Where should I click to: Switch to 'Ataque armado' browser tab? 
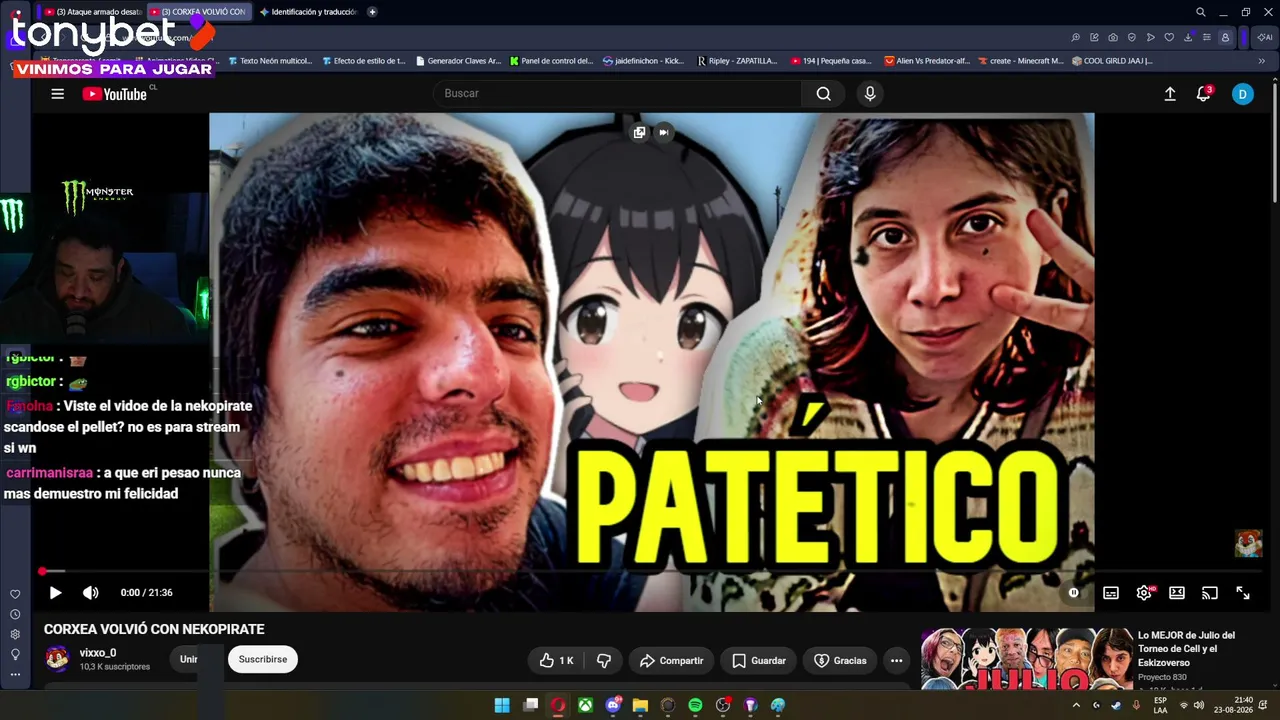click(x=93, y=12)
